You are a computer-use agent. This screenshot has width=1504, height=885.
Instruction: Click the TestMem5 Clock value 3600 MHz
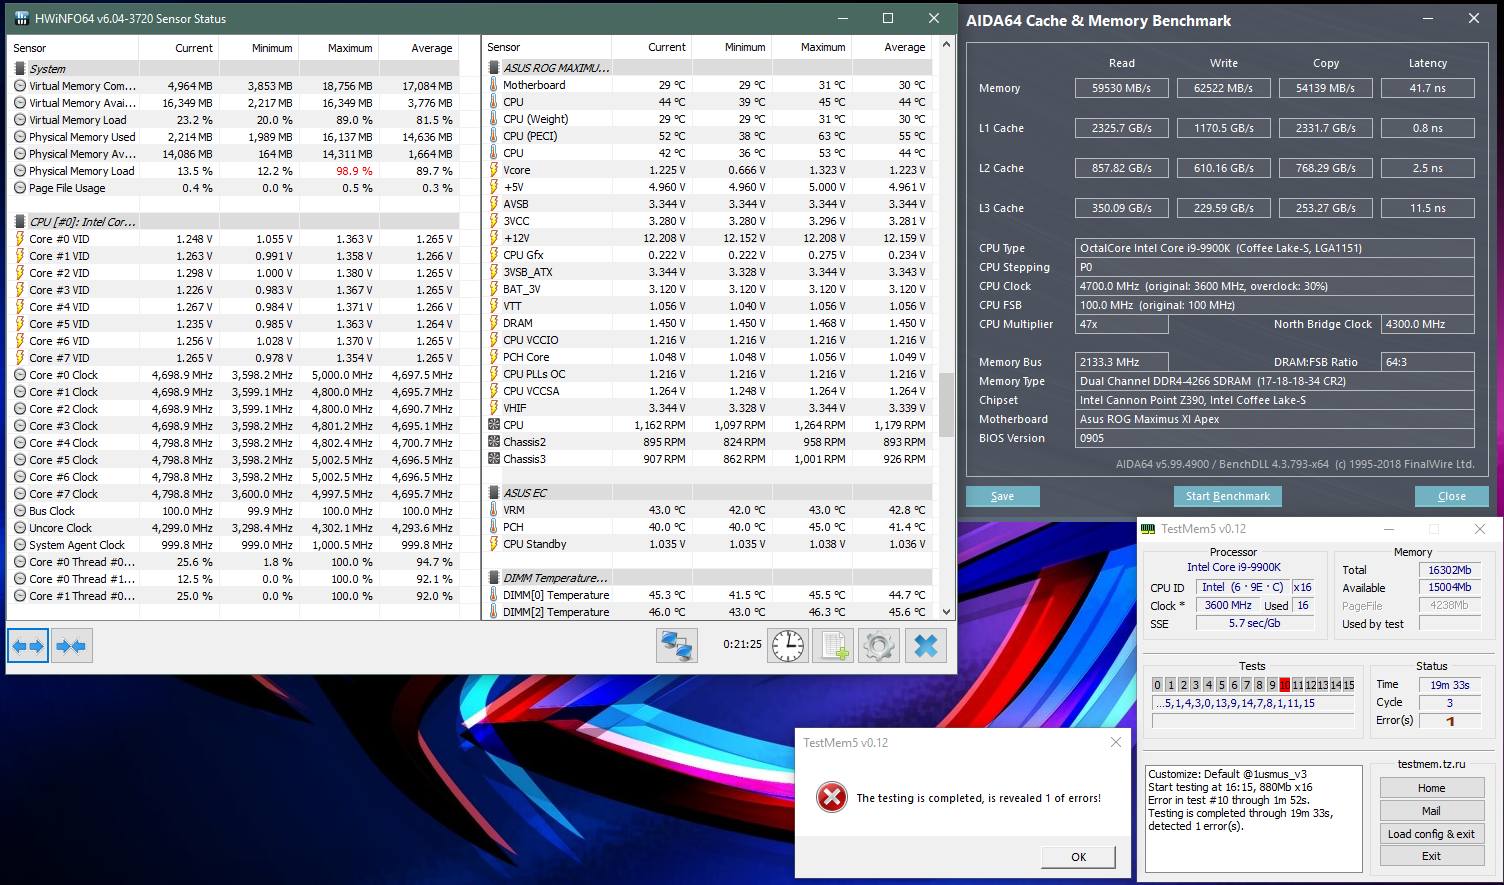1228,605
